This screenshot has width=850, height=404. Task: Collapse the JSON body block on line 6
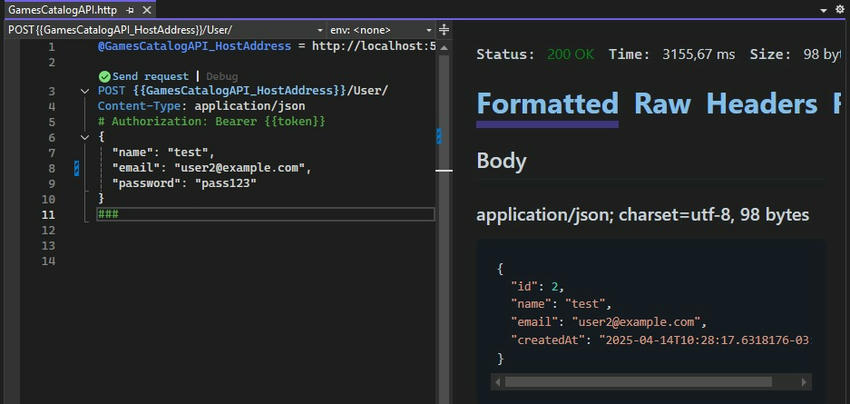[x=85, y=138]
